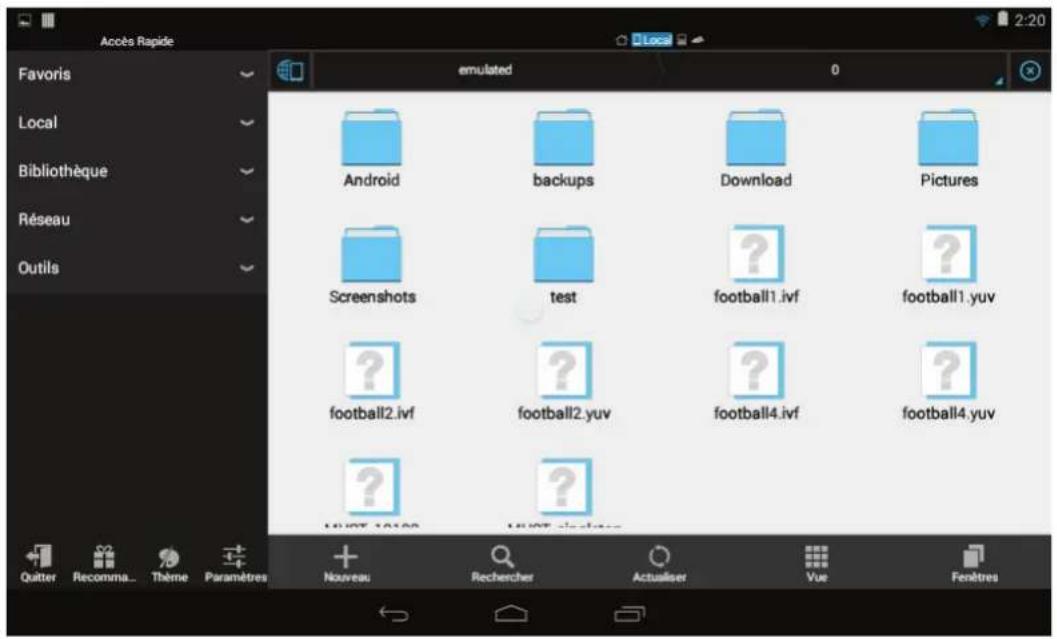This screenshot has height=639, width=1057.
Task: Open the Android folder
Action: (x=371, y=149)
